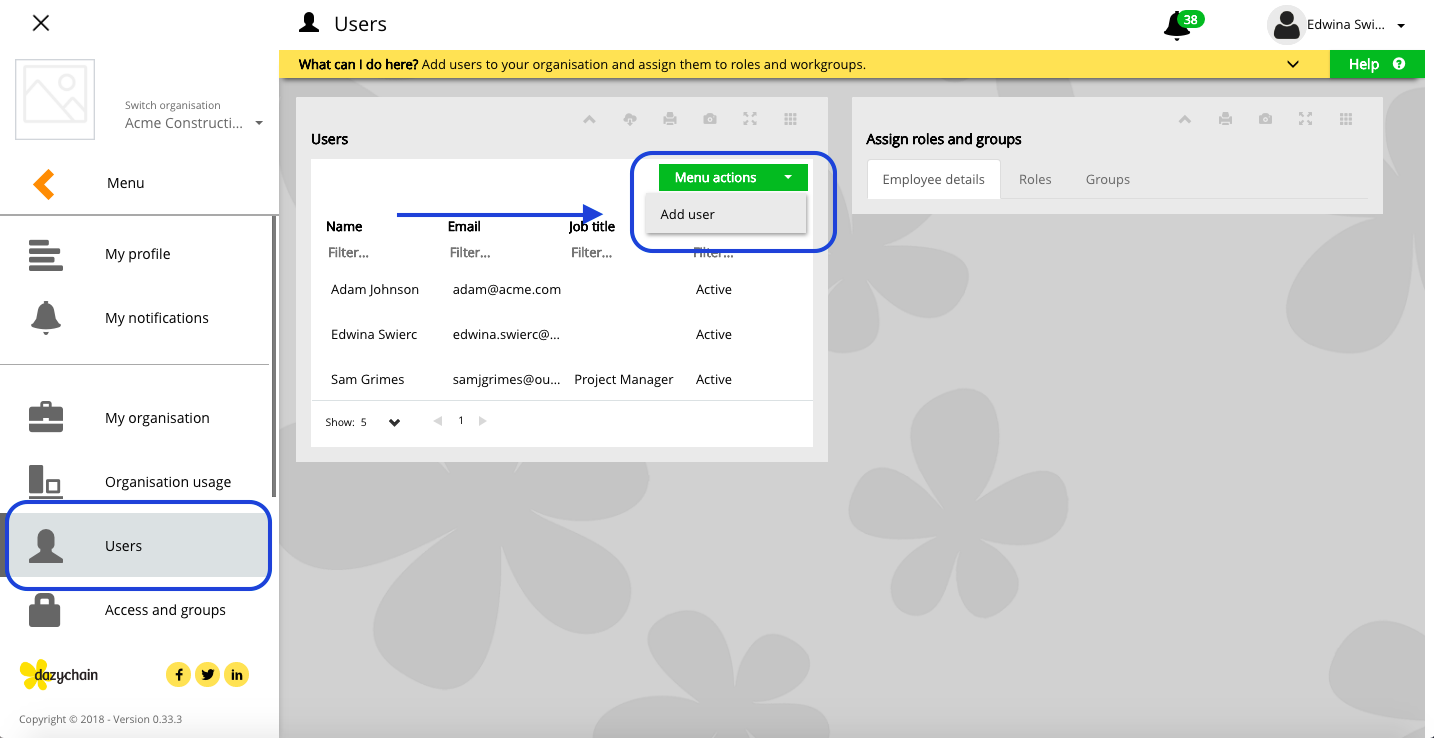Open the dazychain LinkedIn link

point(237,675)
